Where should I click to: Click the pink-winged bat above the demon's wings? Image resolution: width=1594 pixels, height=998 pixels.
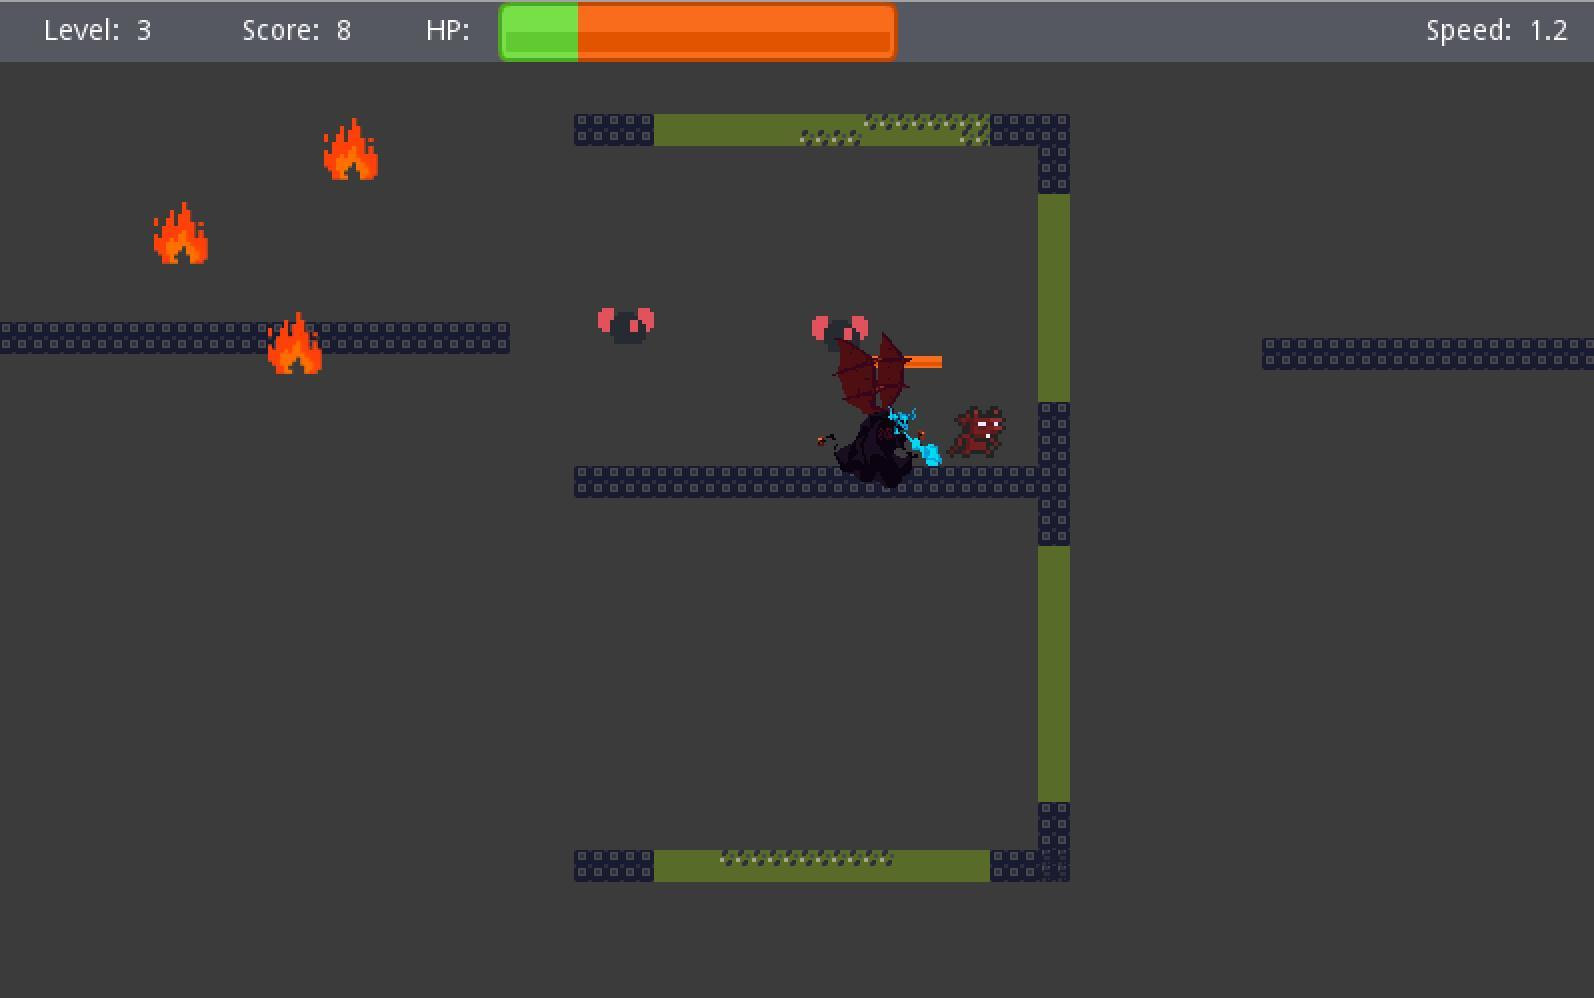tap(840, 332)
